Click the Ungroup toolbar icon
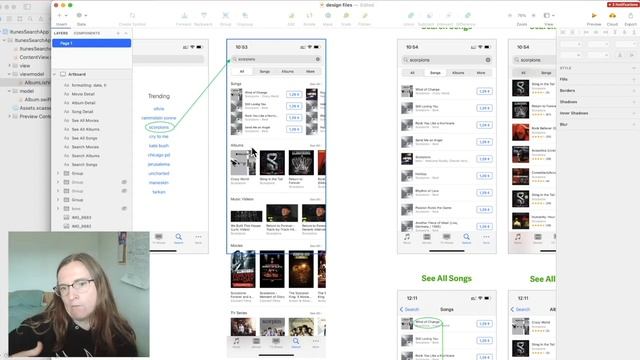This screenshot has height=360, width=640. tap(245, 16)
